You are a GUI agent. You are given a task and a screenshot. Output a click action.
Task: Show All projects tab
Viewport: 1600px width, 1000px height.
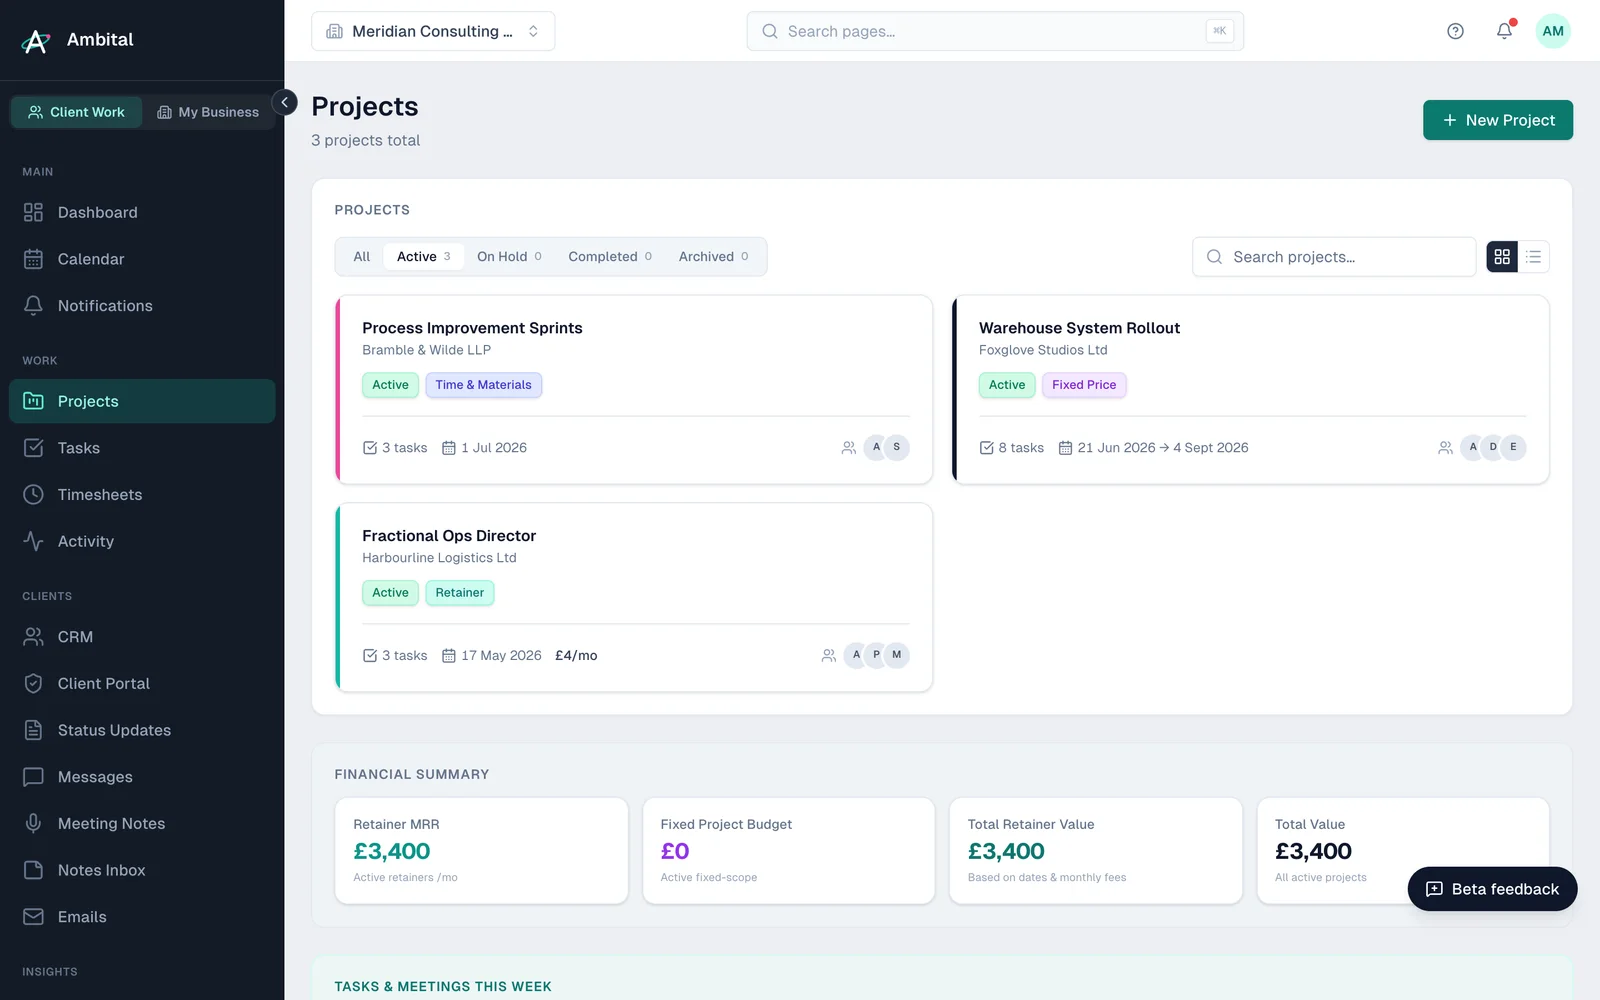click(x=361, y=257)
